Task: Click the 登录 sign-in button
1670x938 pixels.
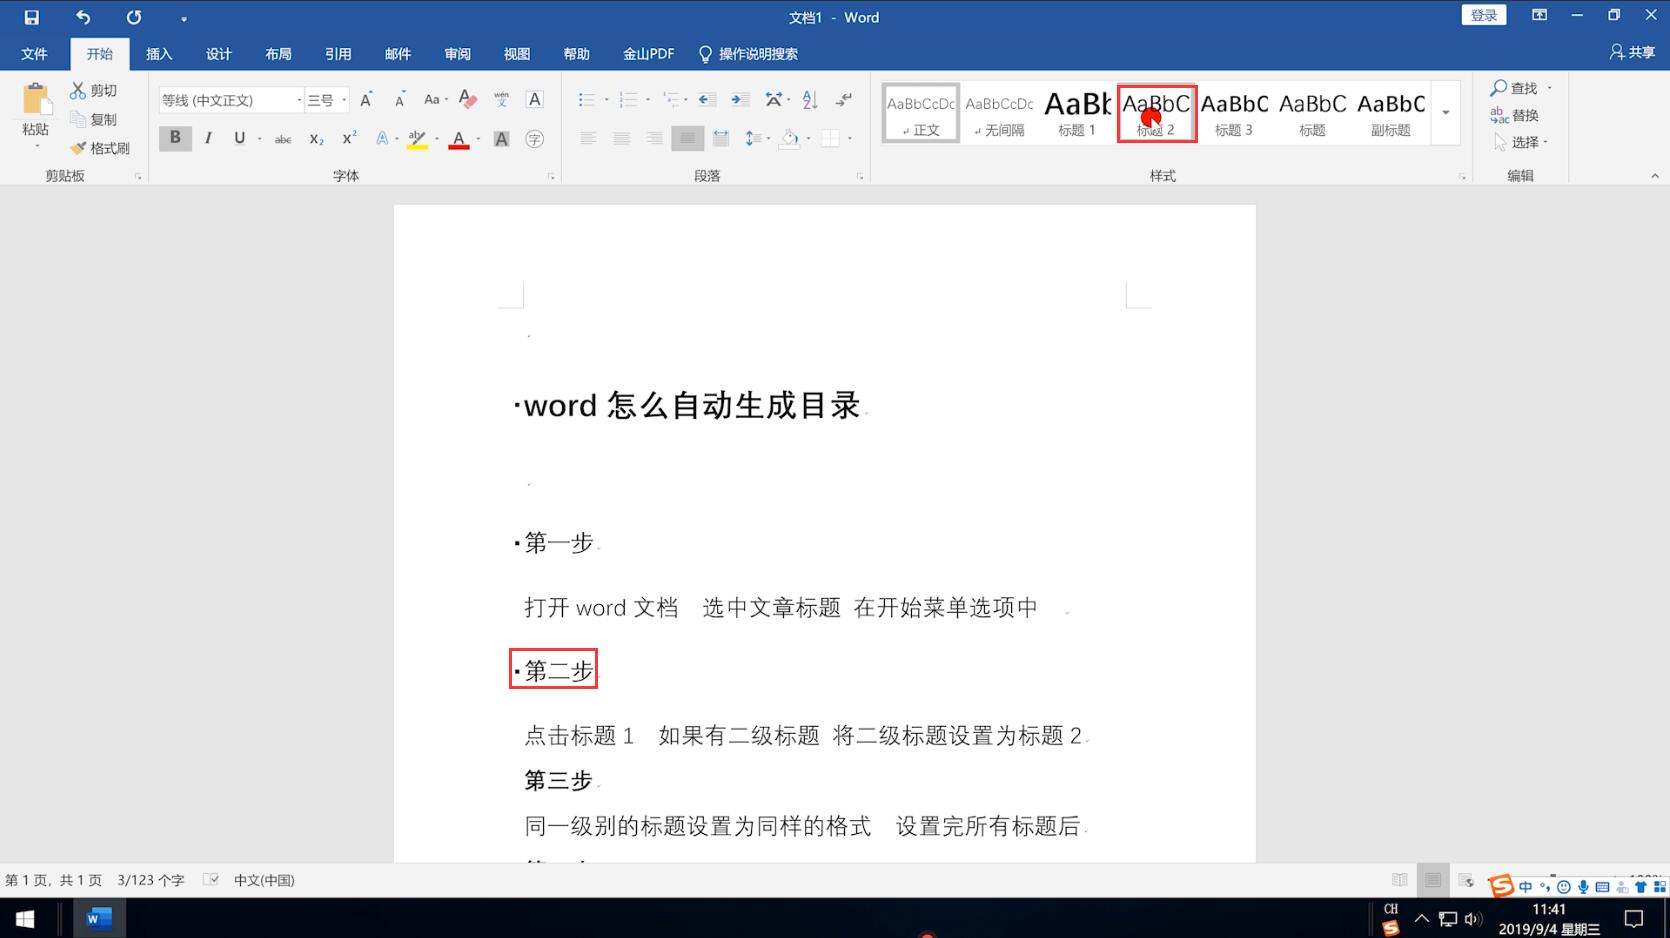Action: click(x=1484, y=15)
